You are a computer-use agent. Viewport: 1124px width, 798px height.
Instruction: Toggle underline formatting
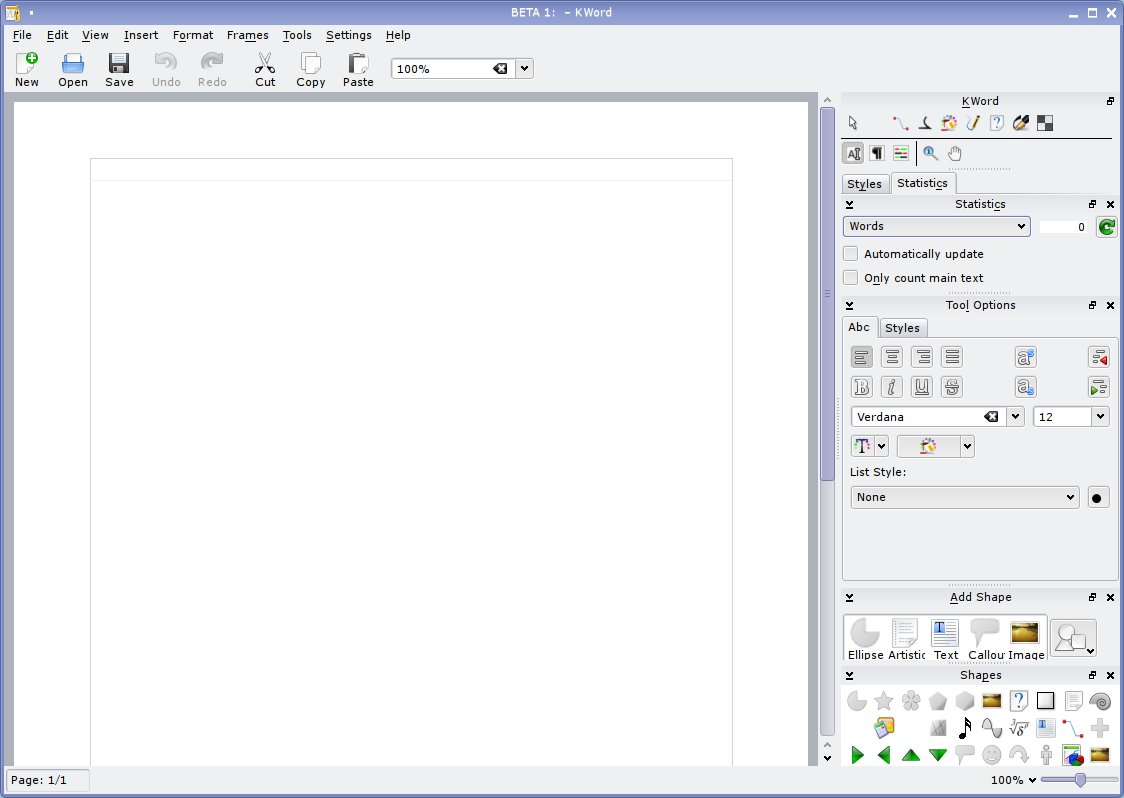922,387
